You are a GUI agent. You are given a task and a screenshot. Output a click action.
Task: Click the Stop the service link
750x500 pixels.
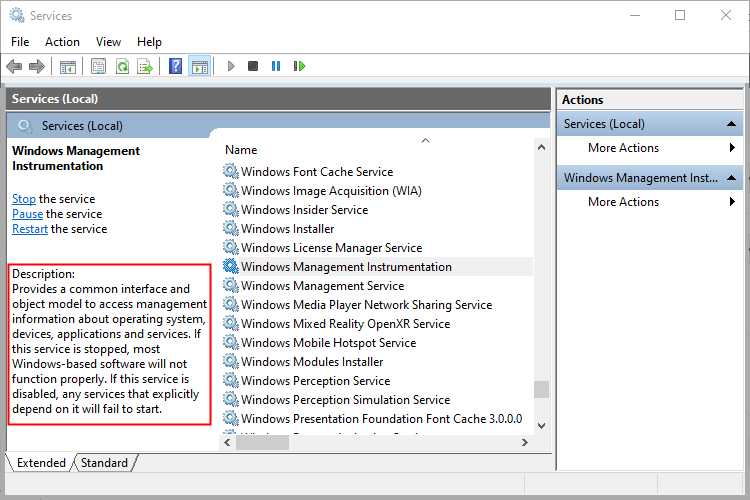click(x=24, y=199)
